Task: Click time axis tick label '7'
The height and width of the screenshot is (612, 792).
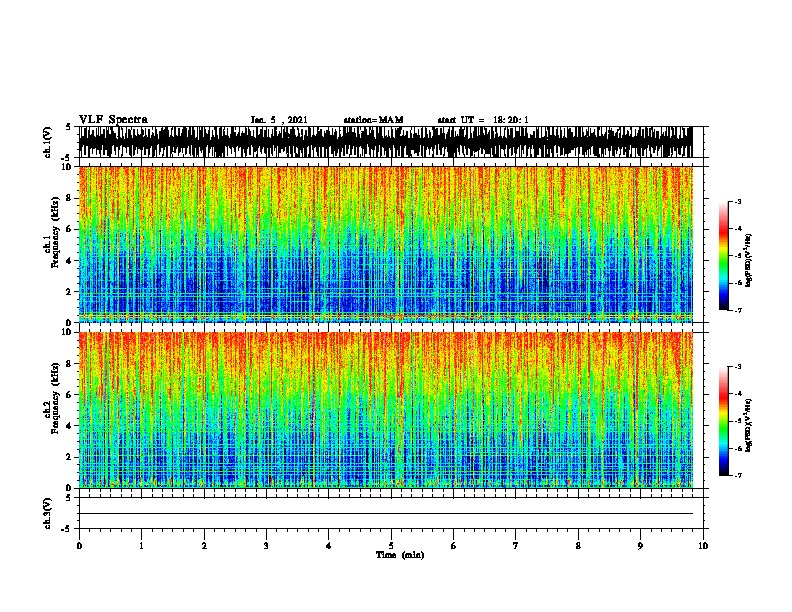Action: (516, 546)
